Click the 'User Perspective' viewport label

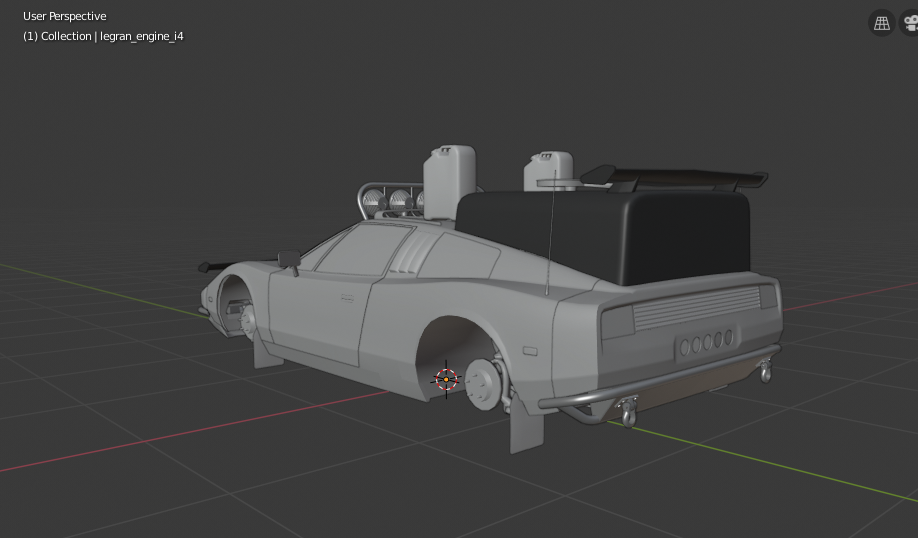pyautogui.click(x=64, y=16)
